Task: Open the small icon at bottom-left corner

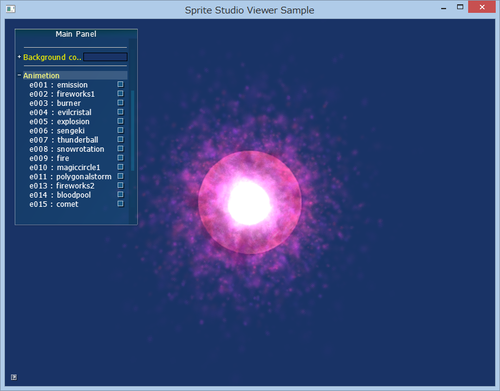Action: pos(14,377)
